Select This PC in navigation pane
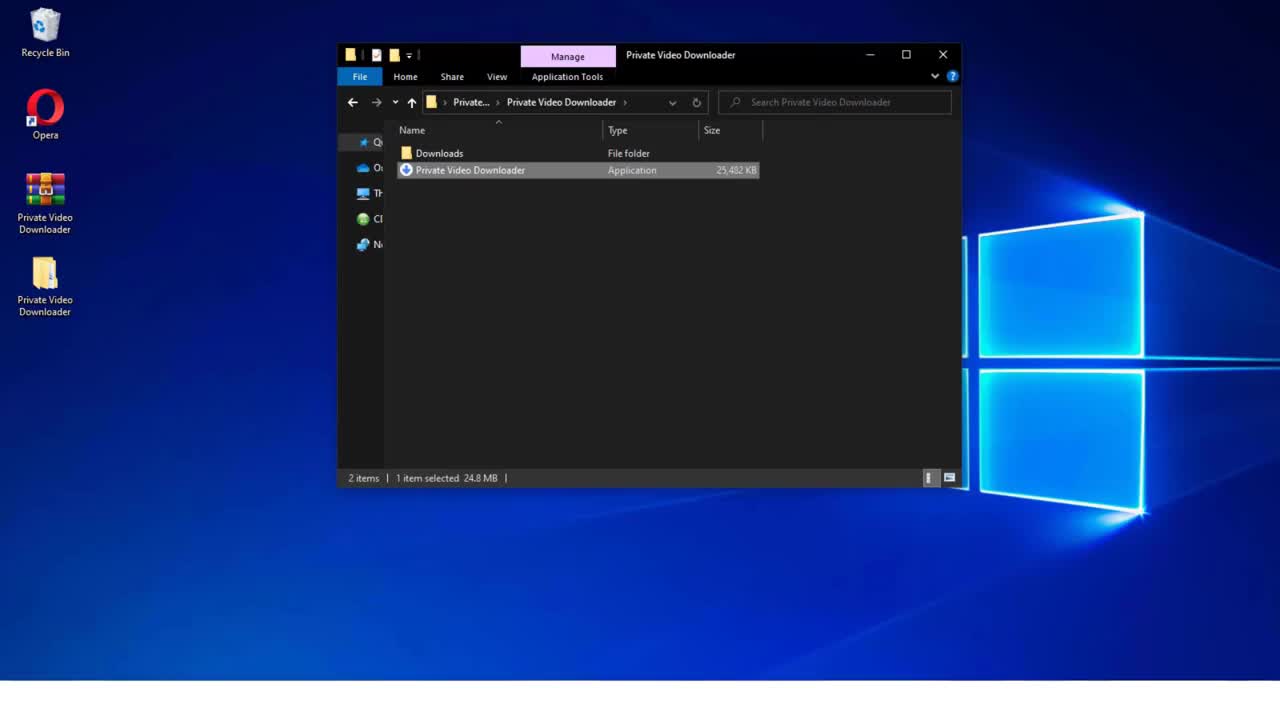The height and width of the screenshot is (720, 1280). click(370, 193)
